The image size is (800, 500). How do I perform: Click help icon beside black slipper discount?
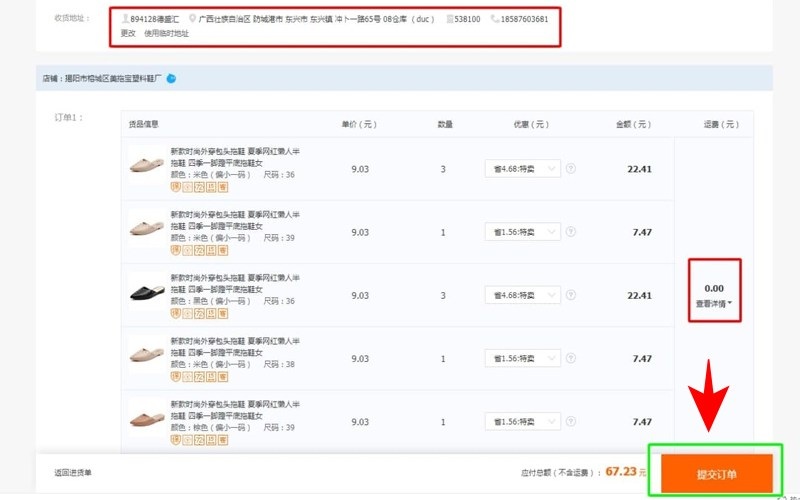571,295
